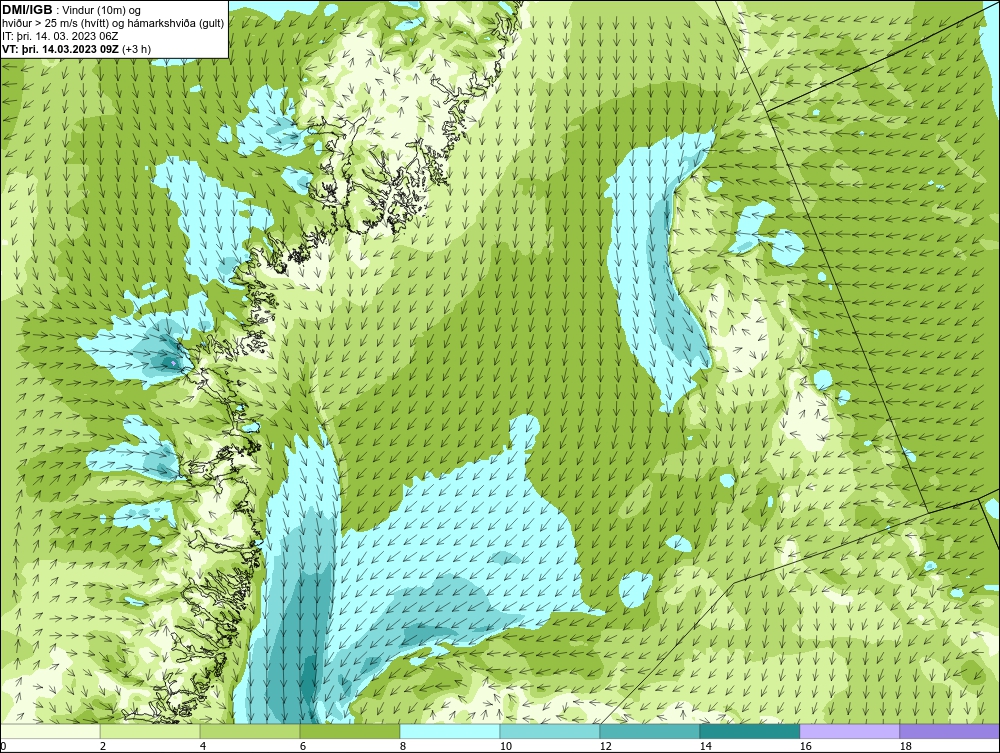Click the title line 'DMI/IGB : Vindur (10m) og'
The width and height of the screenshot is (1000, 753).
point(72,10)
